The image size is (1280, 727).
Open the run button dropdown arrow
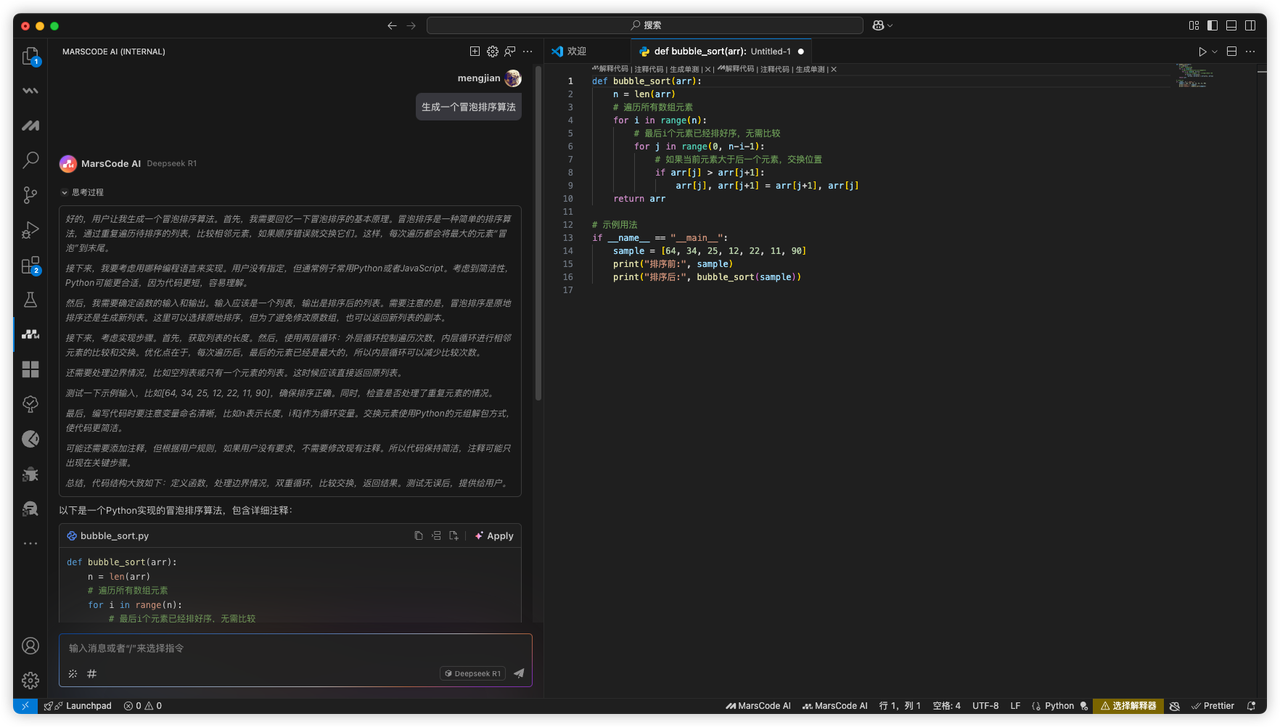[x=1215, y=51]
